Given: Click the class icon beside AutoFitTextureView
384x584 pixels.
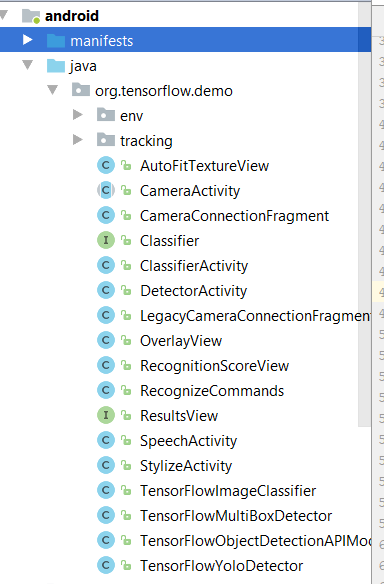Looking at the screenshot, I should coord(106,165).
